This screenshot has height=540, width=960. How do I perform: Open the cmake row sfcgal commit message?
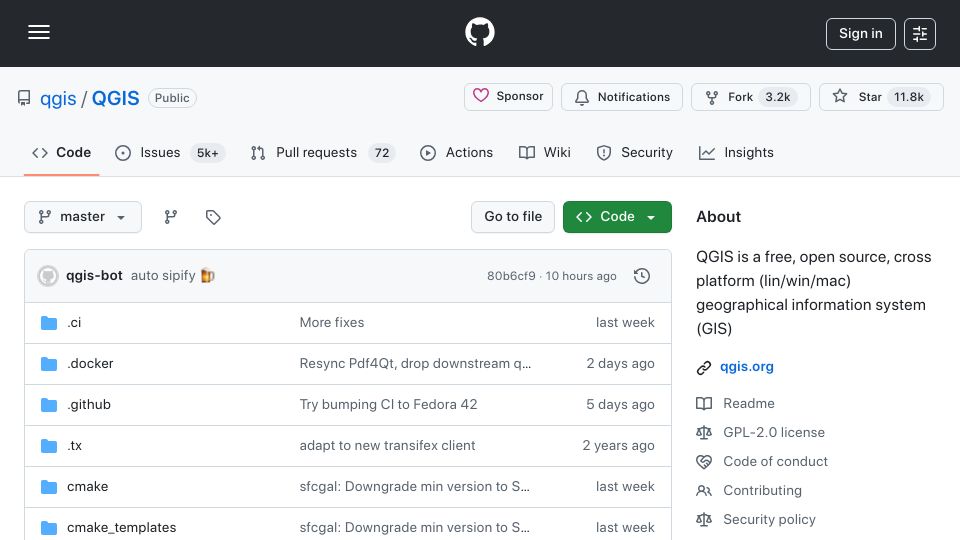pos(414,487)
